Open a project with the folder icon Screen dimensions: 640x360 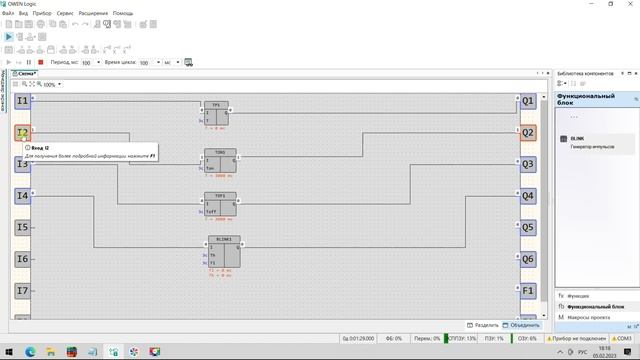(19, 24)
